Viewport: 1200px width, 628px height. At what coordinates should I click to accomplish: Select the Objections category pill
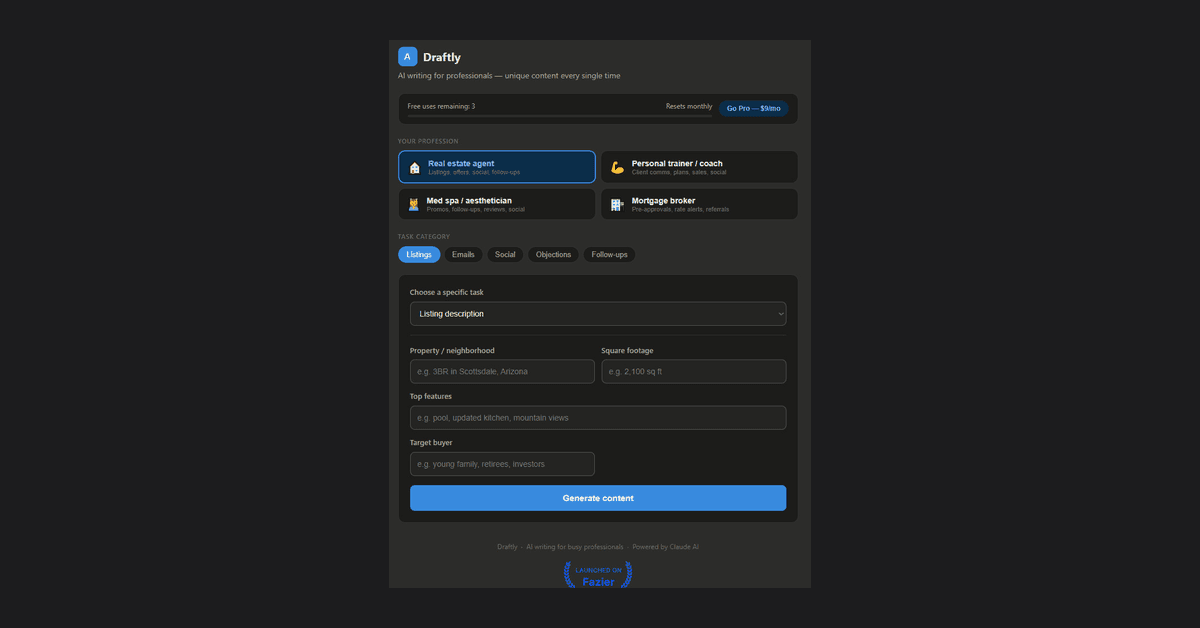click(553, 255)
